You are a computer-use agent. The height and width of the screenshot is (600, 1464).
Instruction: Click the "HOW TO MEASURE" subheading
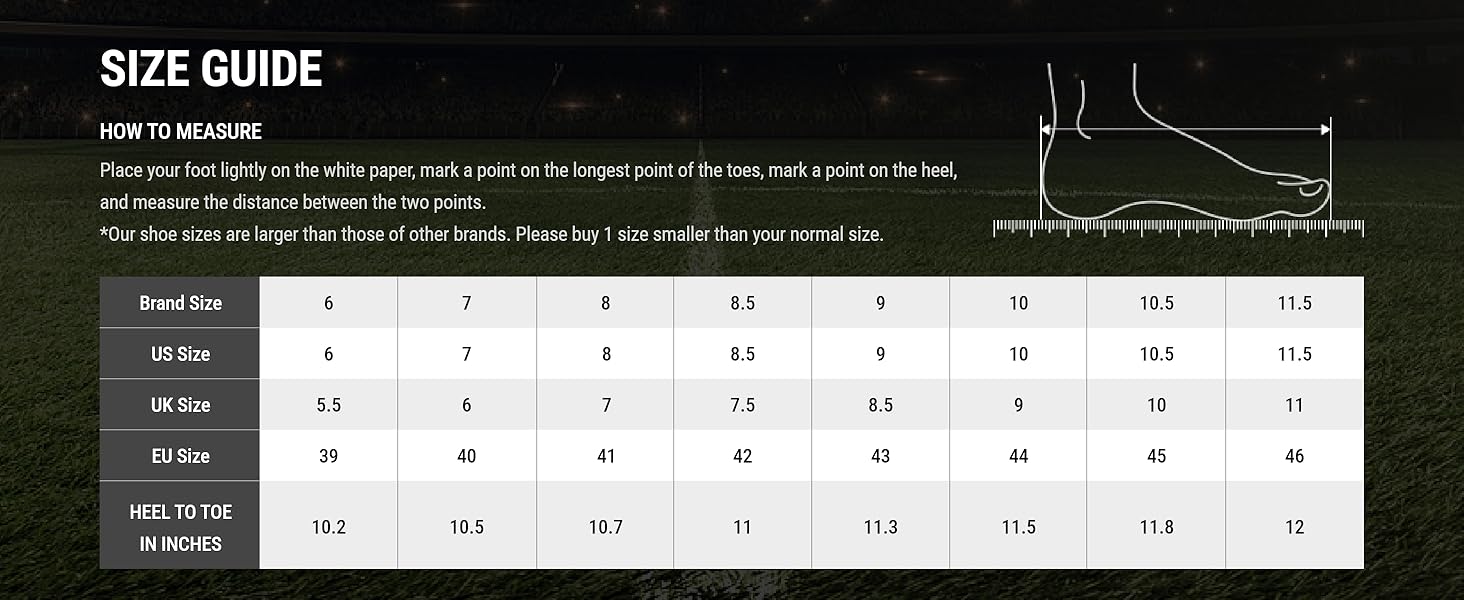click(181, 131)
